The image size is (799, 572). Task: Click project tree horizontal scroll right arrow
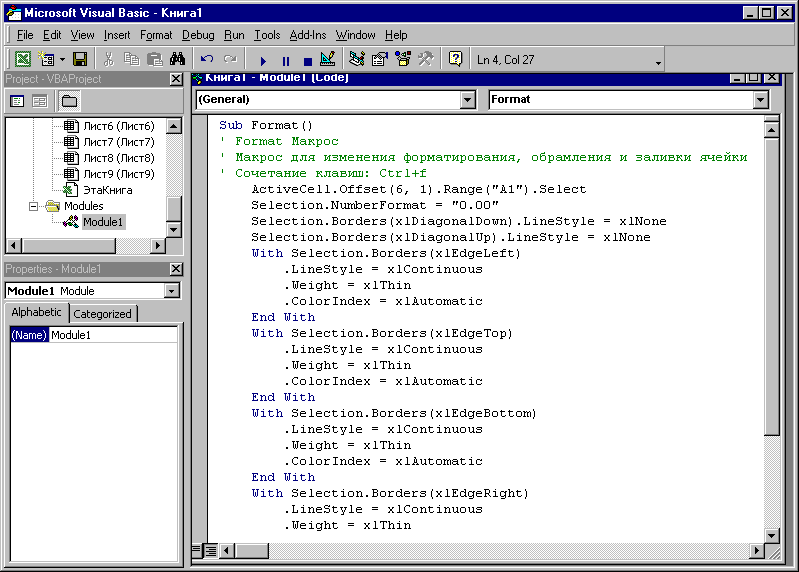pyautogui.click(x=157, y=246)
